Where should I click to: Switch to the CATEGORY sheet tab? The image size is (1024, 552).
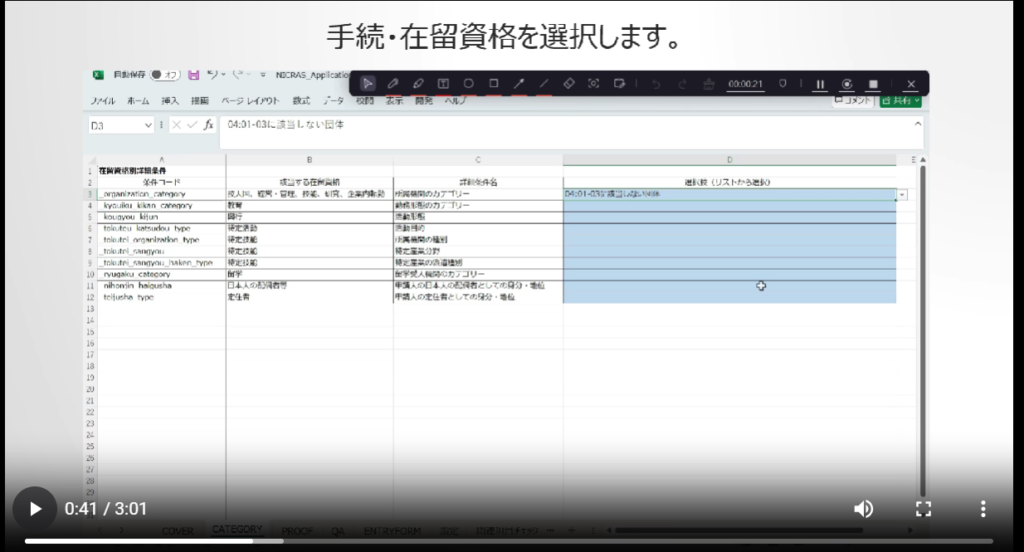[x=238, y=529]
